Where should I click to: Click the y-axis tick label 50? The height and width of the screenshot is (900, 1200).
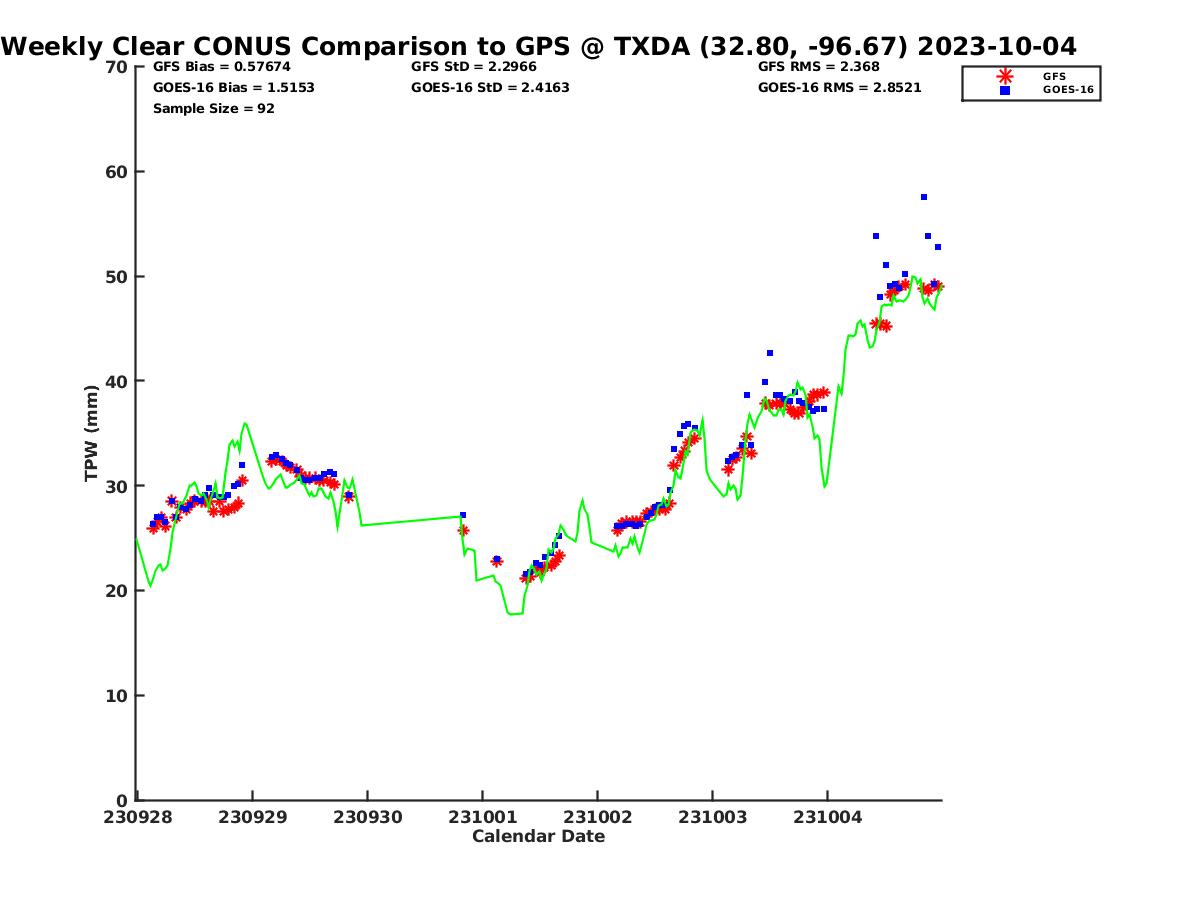pyautogui.click(x=117, y=277)
